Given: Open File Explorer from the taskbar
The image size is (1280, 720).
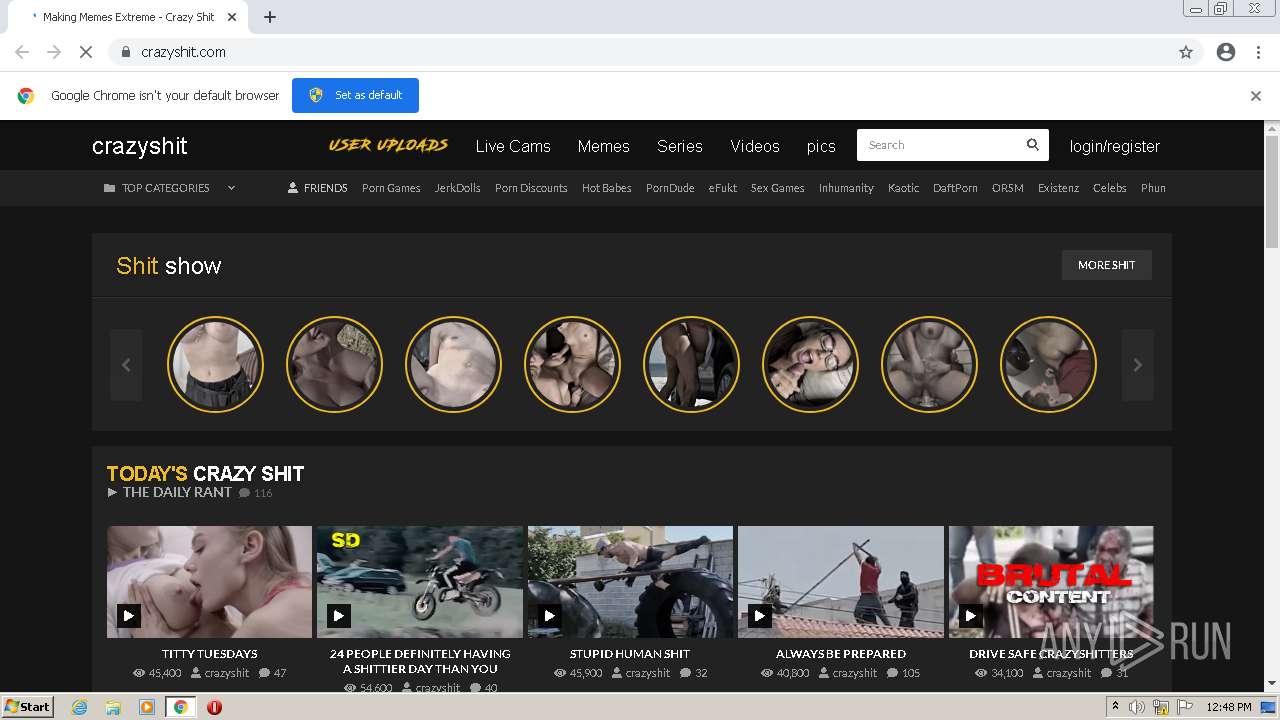Looking at the screenshot, I should (x=113, y=707).
